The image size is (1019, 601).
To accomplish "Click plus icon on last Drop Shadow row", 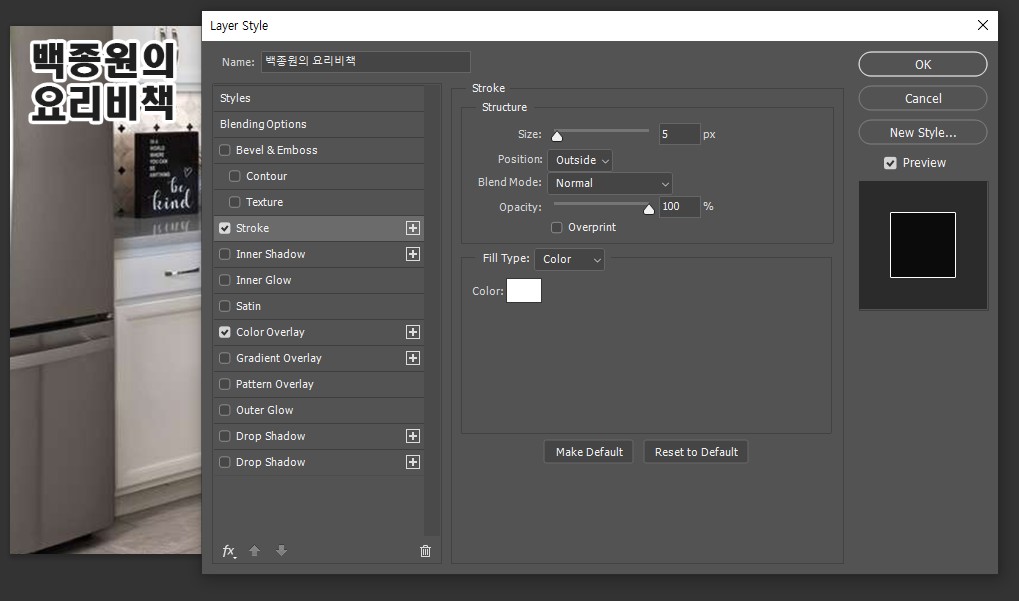I will coord(413,462).
